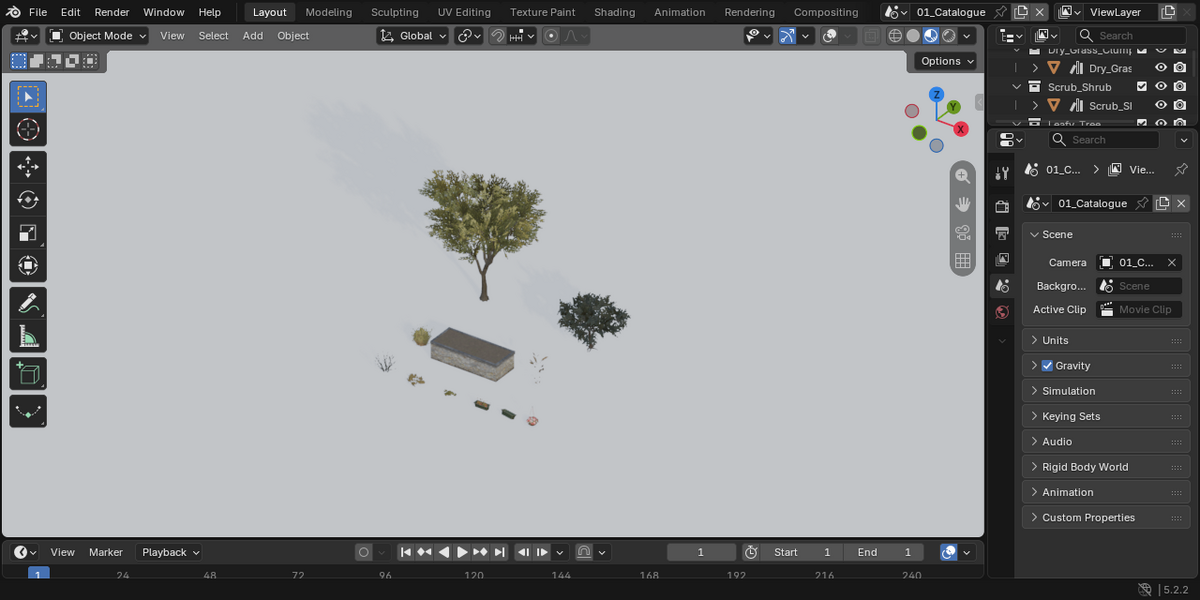Open the pivot point dropdown

point(469,36)
